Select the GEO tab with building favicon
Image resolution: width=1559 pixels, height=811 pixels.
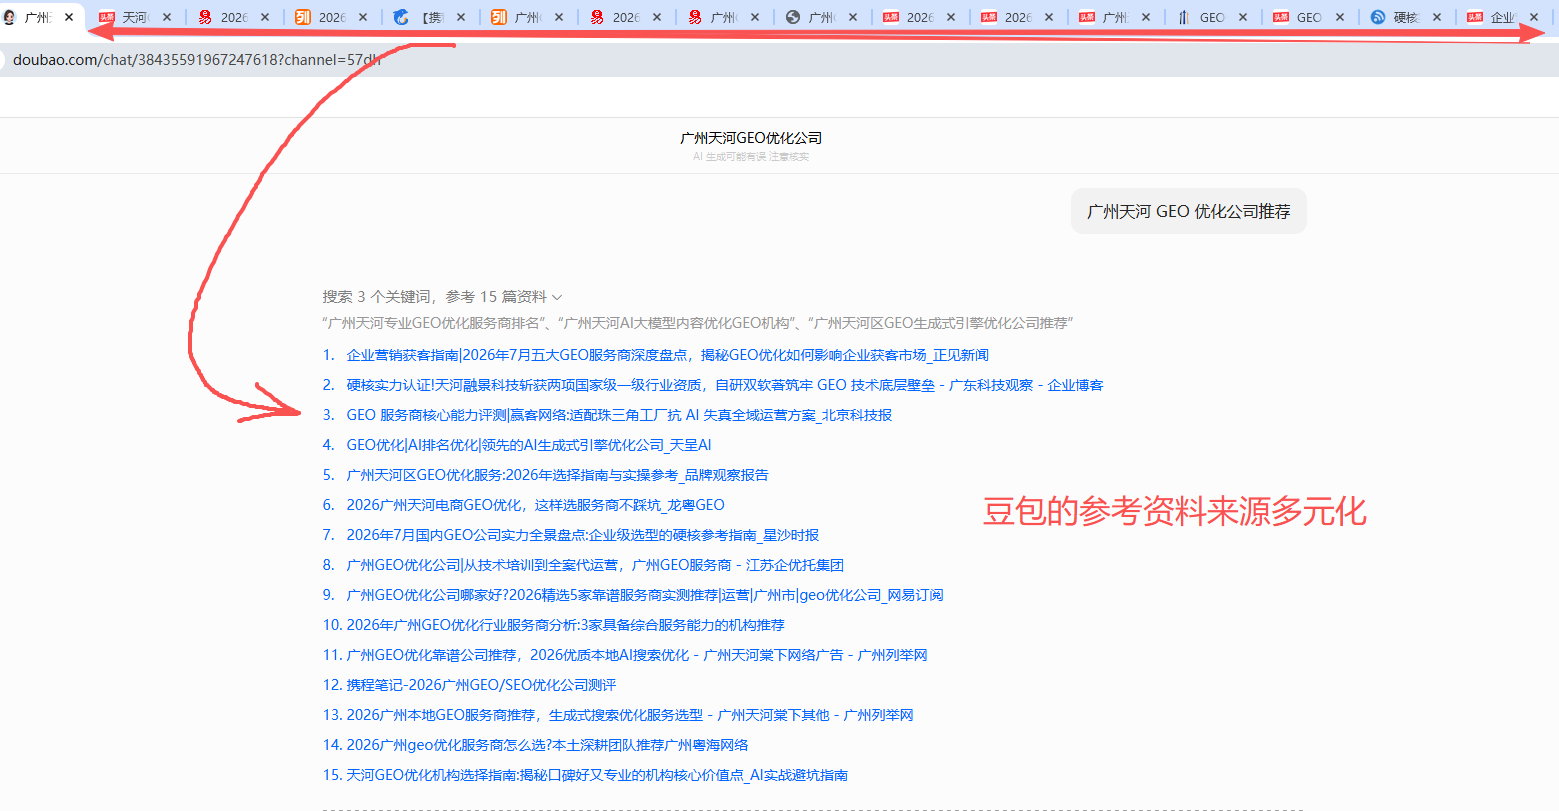pyautogui.click(x=1212, y=17)
